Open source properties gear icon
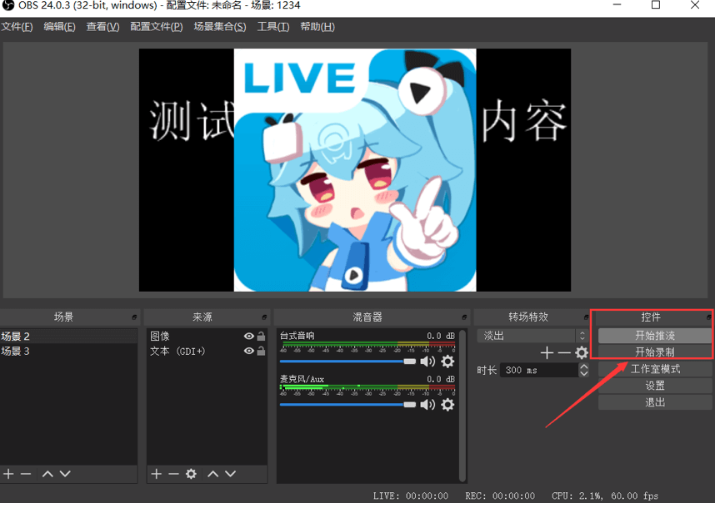Viewport: 715px width, 505px height. tap(191, 474)
